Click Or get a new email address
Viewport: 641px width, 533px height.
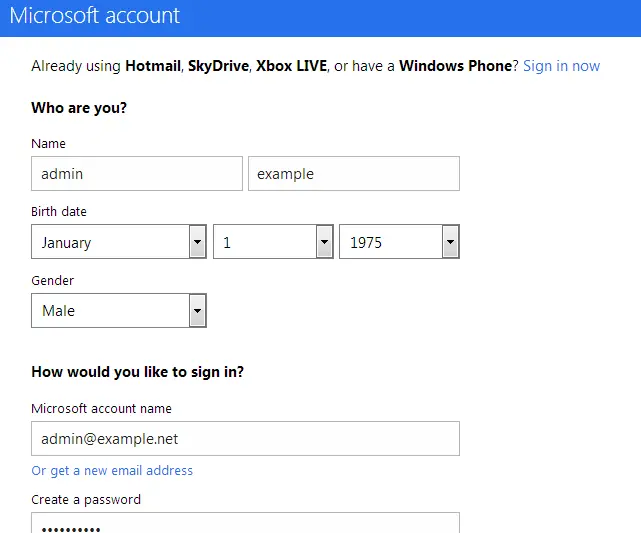[112, 471]
